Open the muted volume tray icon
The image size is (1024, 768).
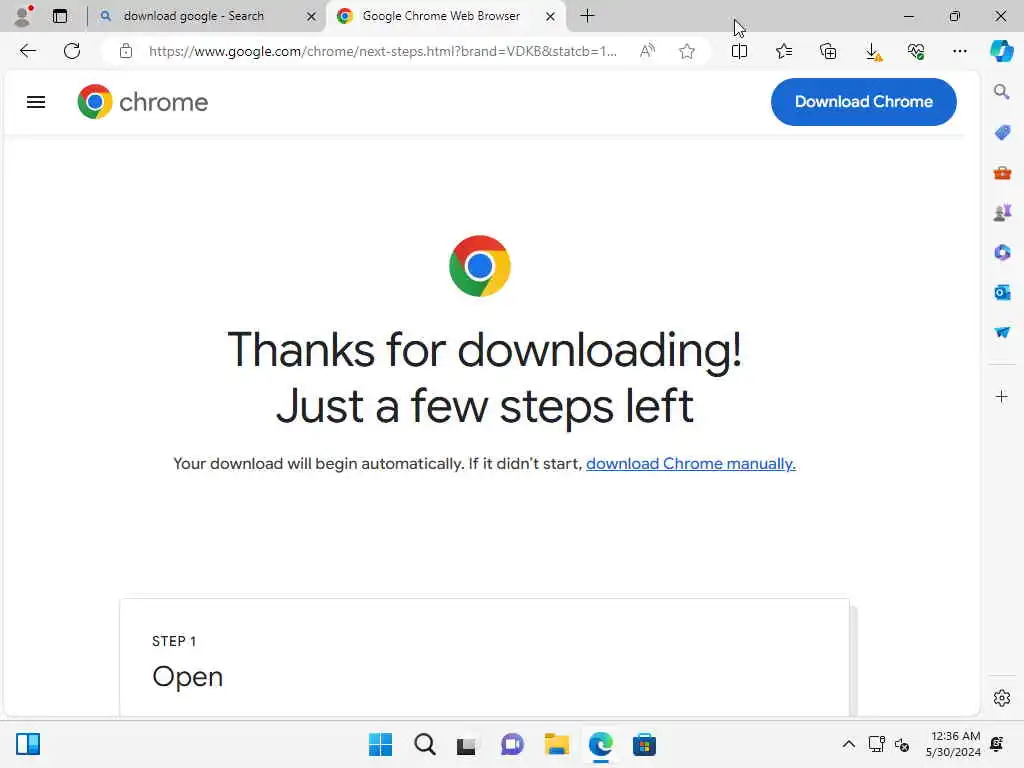coord(902,744)
